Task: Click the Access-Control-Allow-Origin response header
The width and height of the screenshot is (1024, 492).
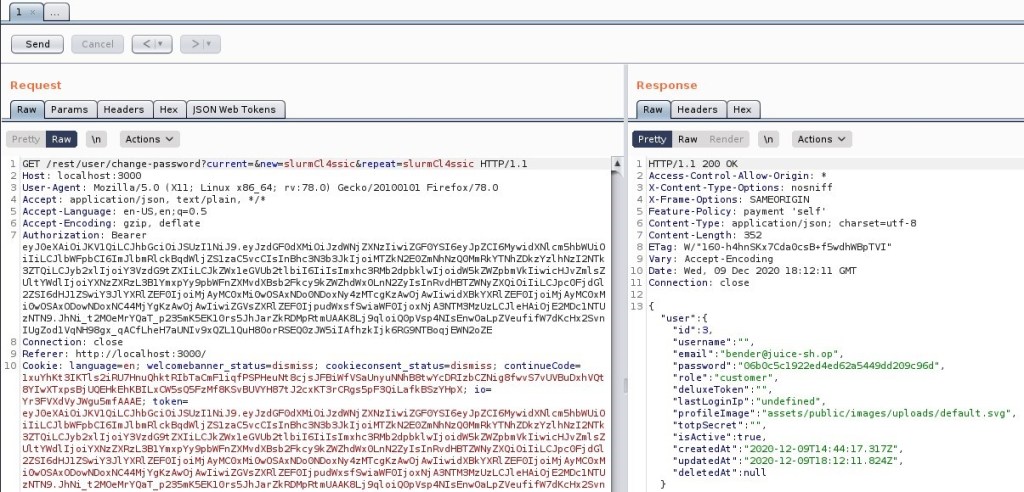Action: (737, 176)
